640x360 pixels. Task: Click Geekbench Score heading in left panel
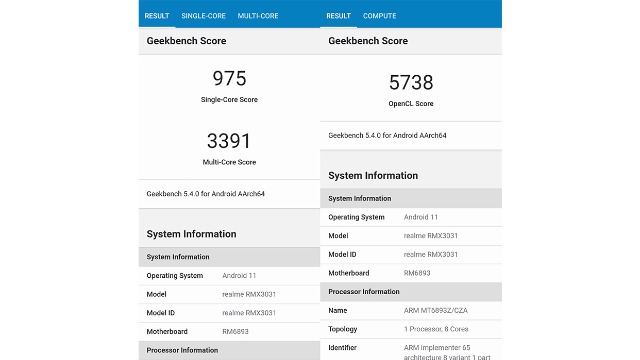(x=187, y=41)
